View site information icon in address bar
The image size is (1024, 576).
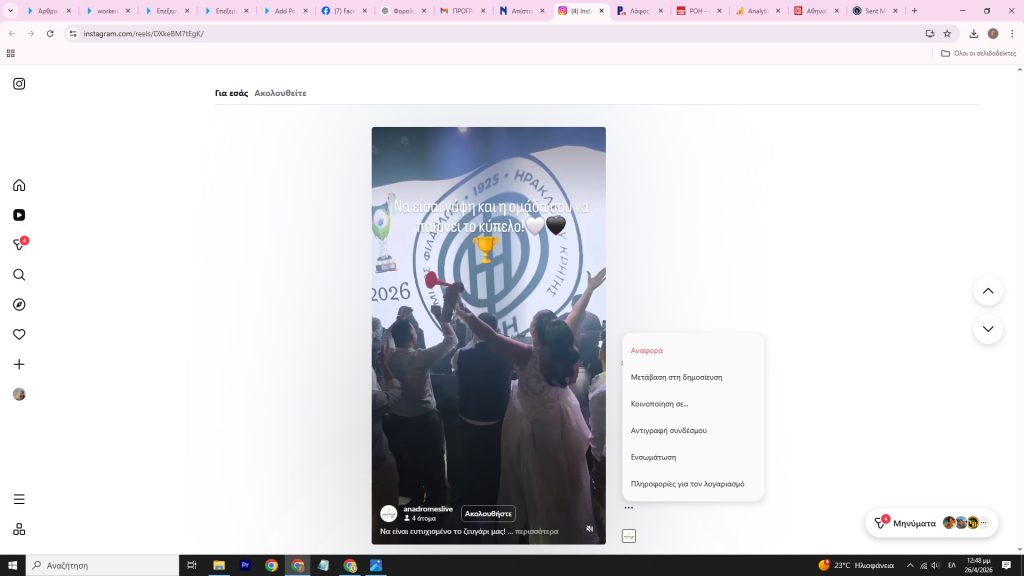(x=73, y=33)
